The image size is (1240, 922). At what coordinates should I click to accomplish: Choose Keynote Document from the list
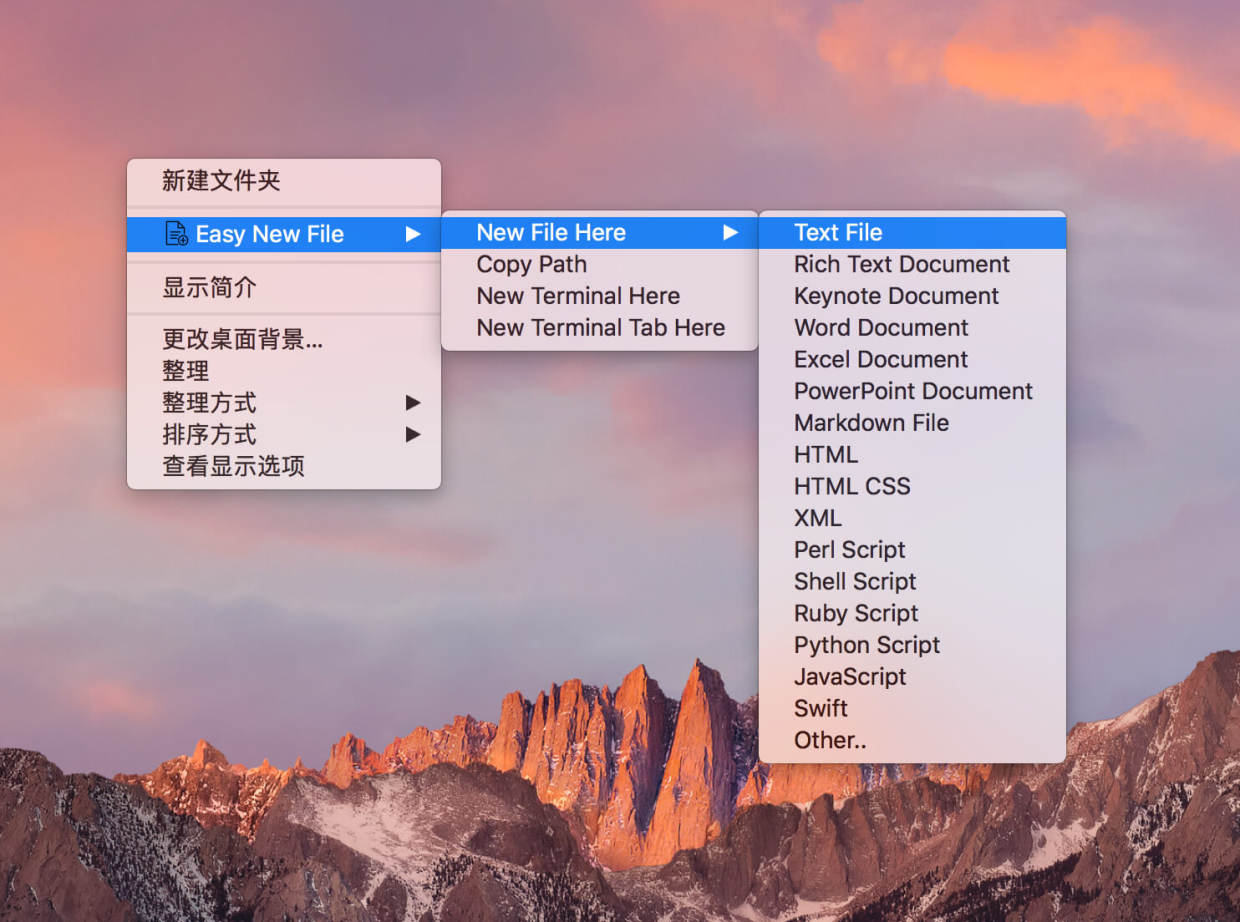pos(912,296)
